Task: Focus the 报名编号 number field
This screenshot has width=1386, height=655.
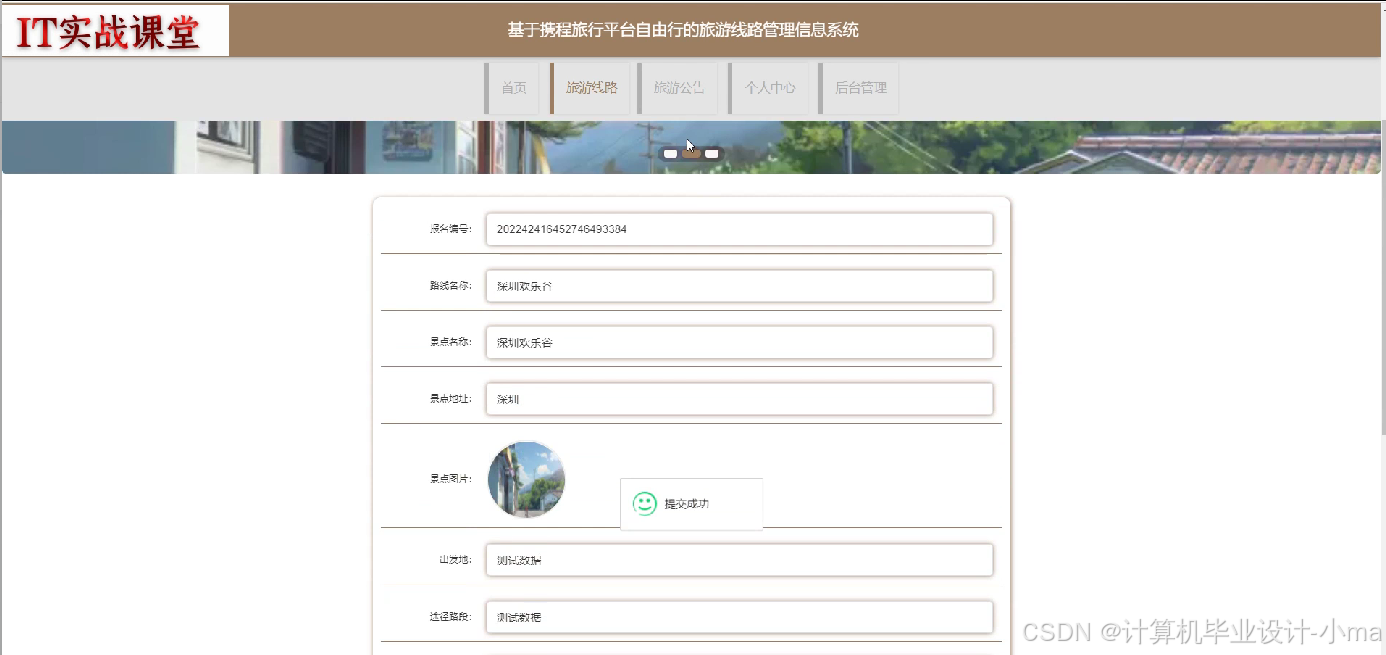Action: tap(739, 229)
